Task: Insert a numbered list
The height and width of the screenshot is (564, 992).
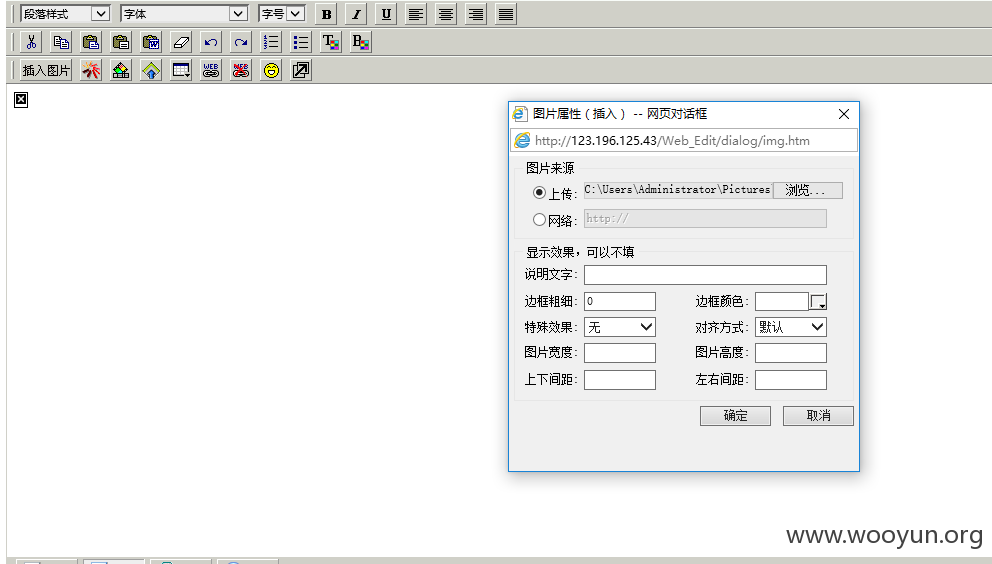Action: 271,42
